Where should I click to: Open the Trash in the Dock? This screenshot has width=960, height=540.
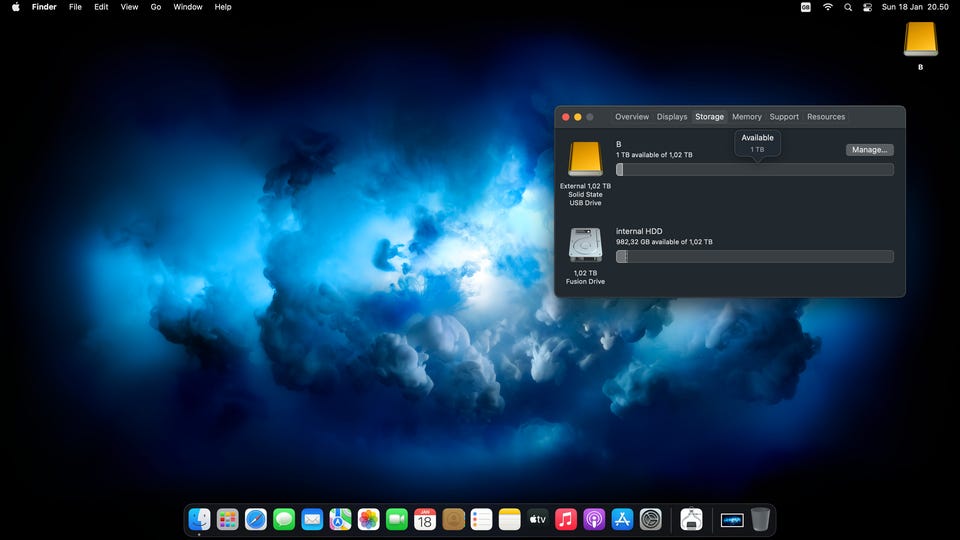click(x=760, y=519)
